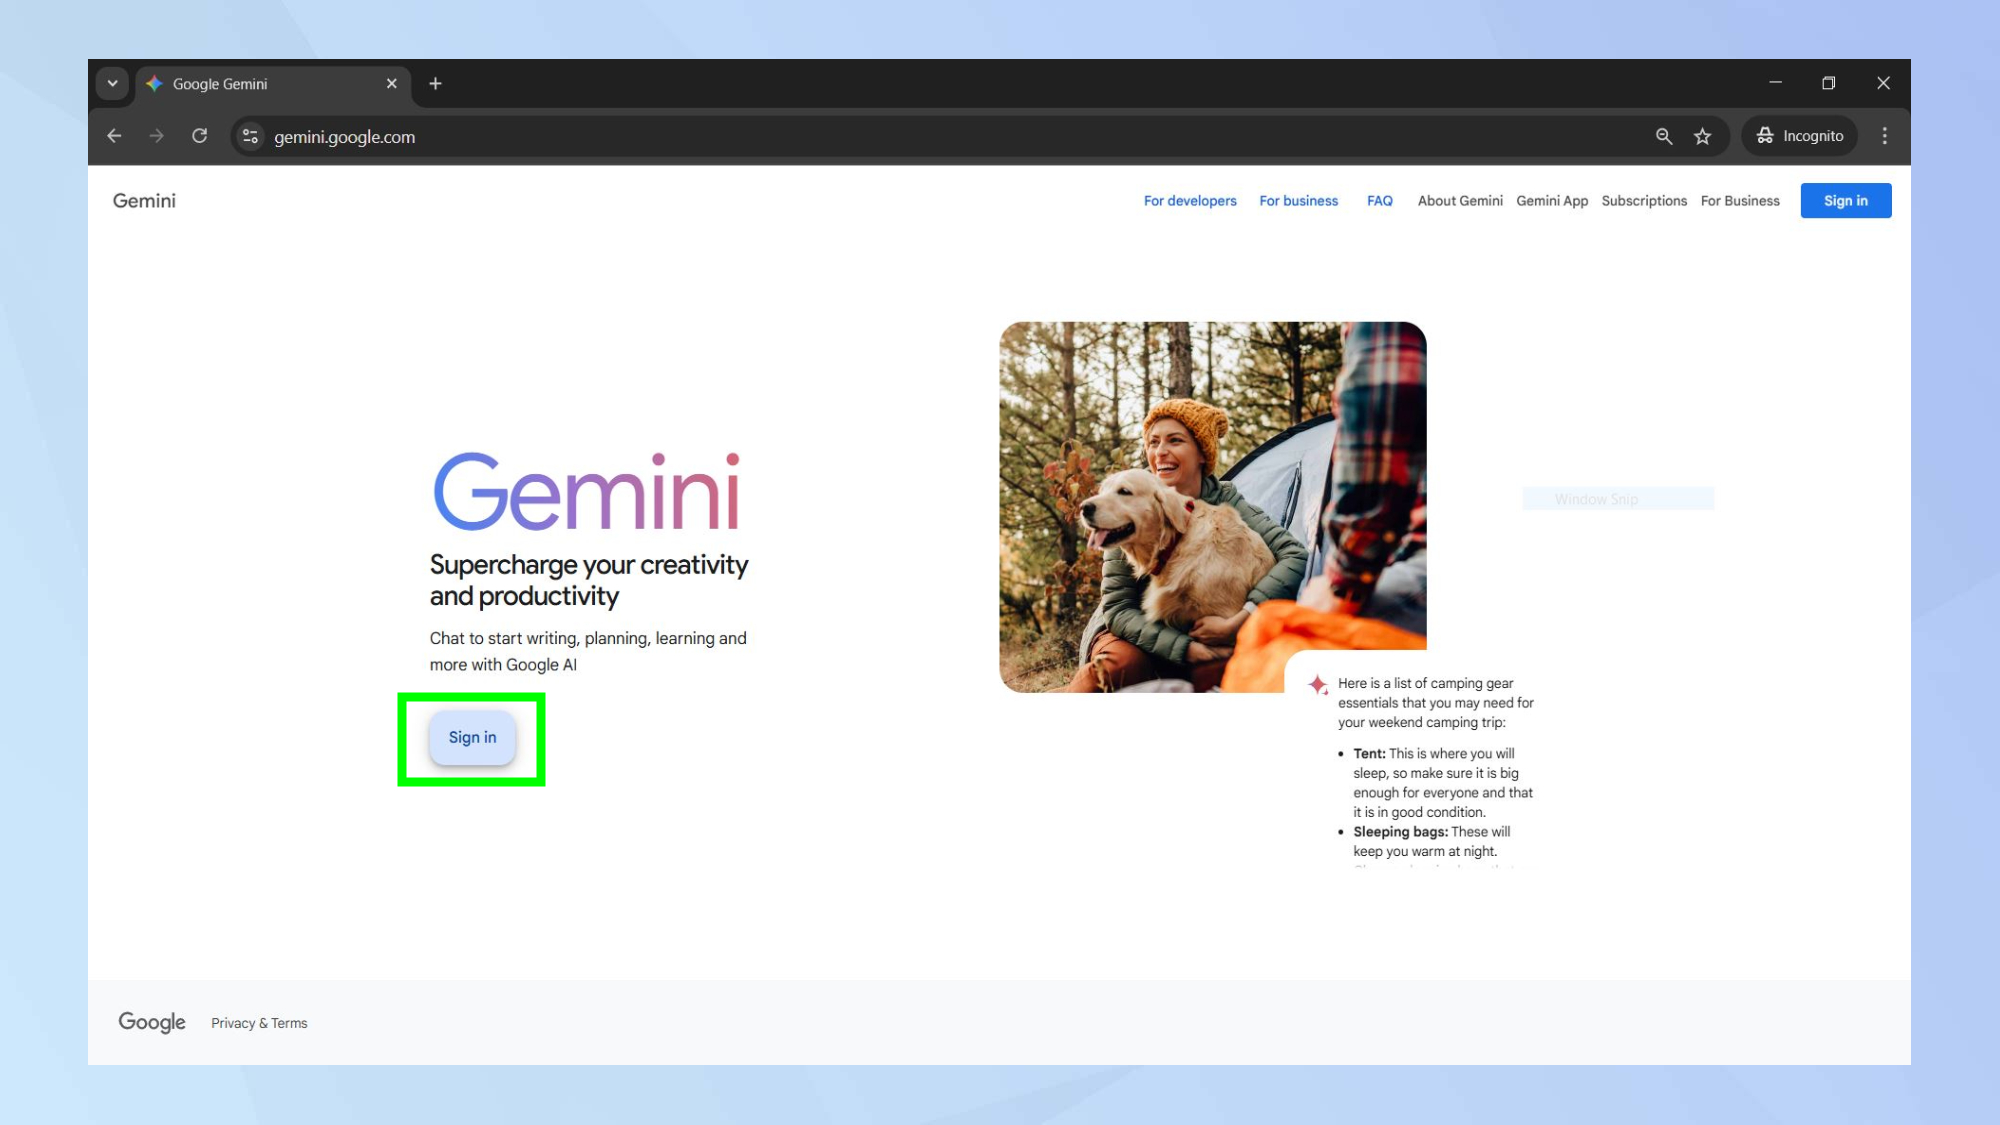2000x1125 pixels.
Task: Open site settings from the address bar icon
Action: pyautogui.click(x=249, y=136)
